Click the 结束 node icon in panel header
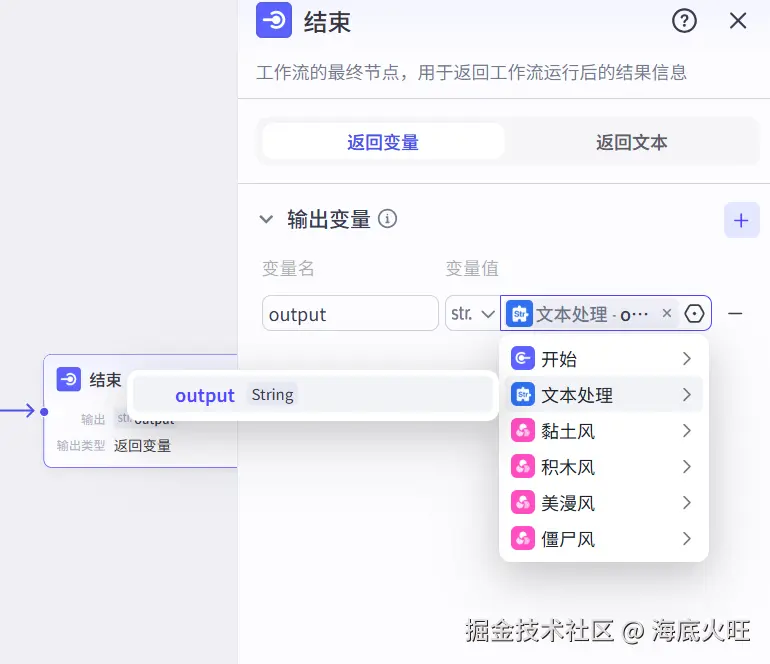 tap(274, 20)
